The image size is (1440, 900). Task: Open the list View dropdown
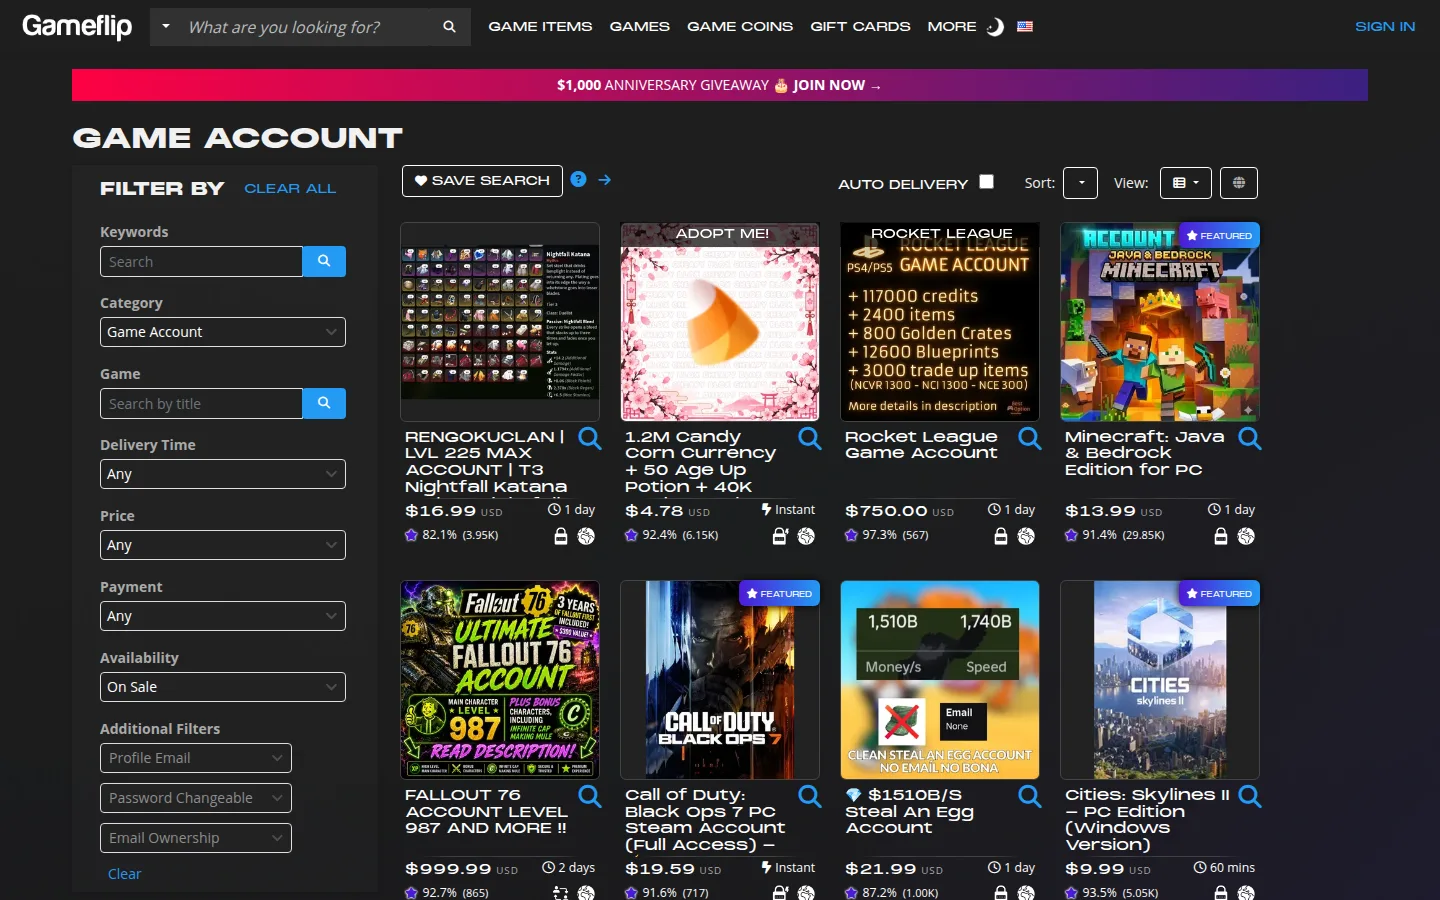[x=1186, y=183]
